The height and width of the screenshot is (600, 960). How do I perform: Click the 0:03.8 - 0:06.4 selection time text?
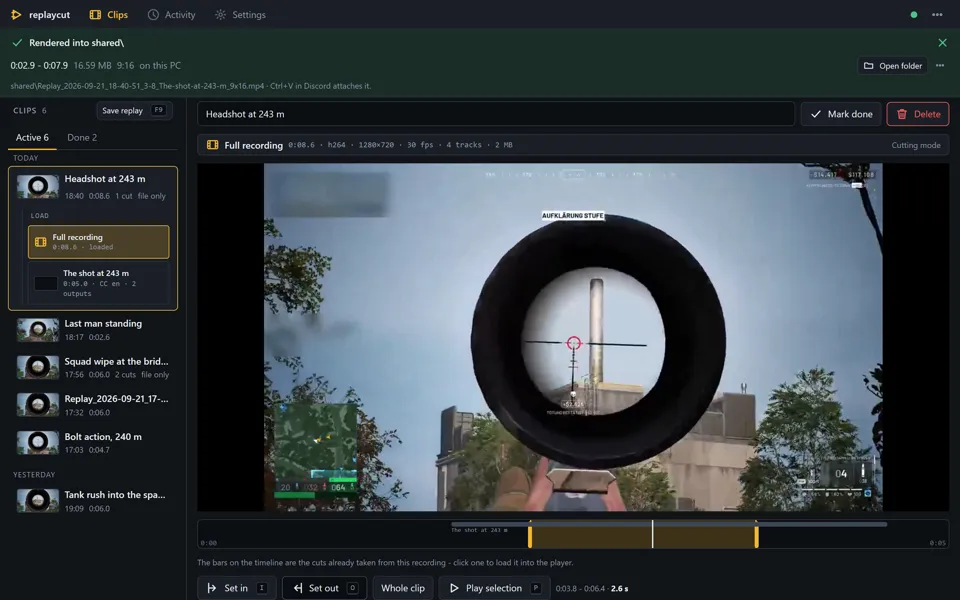tap(580, 588)
